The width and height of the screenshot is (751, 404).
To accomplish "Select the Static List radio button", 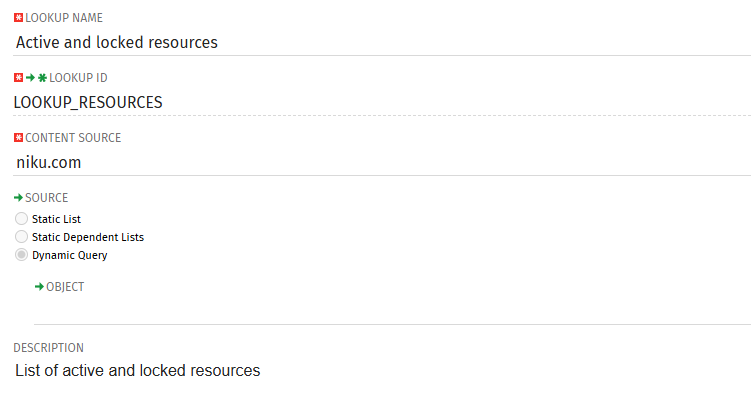I will click(21, 219).
